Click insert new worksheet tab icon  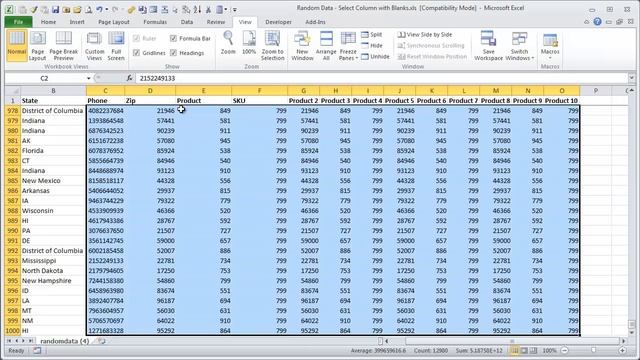coord(101,341)
